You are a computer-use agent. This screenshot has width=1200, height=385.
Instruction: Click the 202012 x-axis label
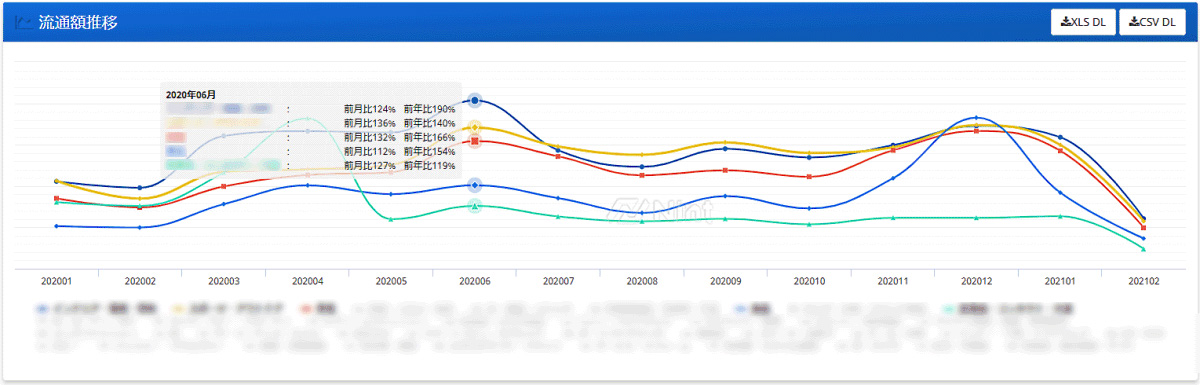click(976, 282)
